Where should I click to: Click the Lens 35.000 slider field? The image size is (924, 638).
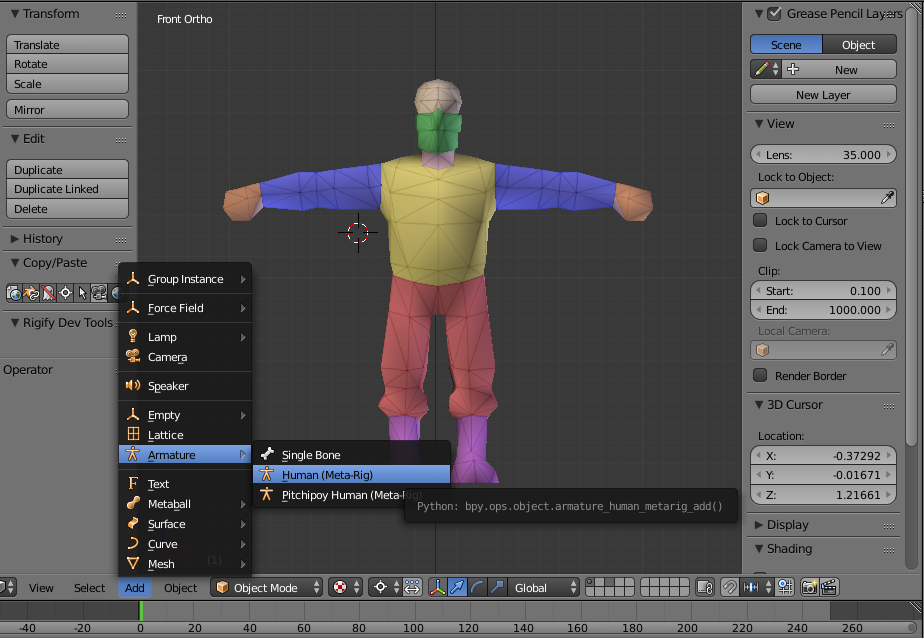(x=823, y=154)
